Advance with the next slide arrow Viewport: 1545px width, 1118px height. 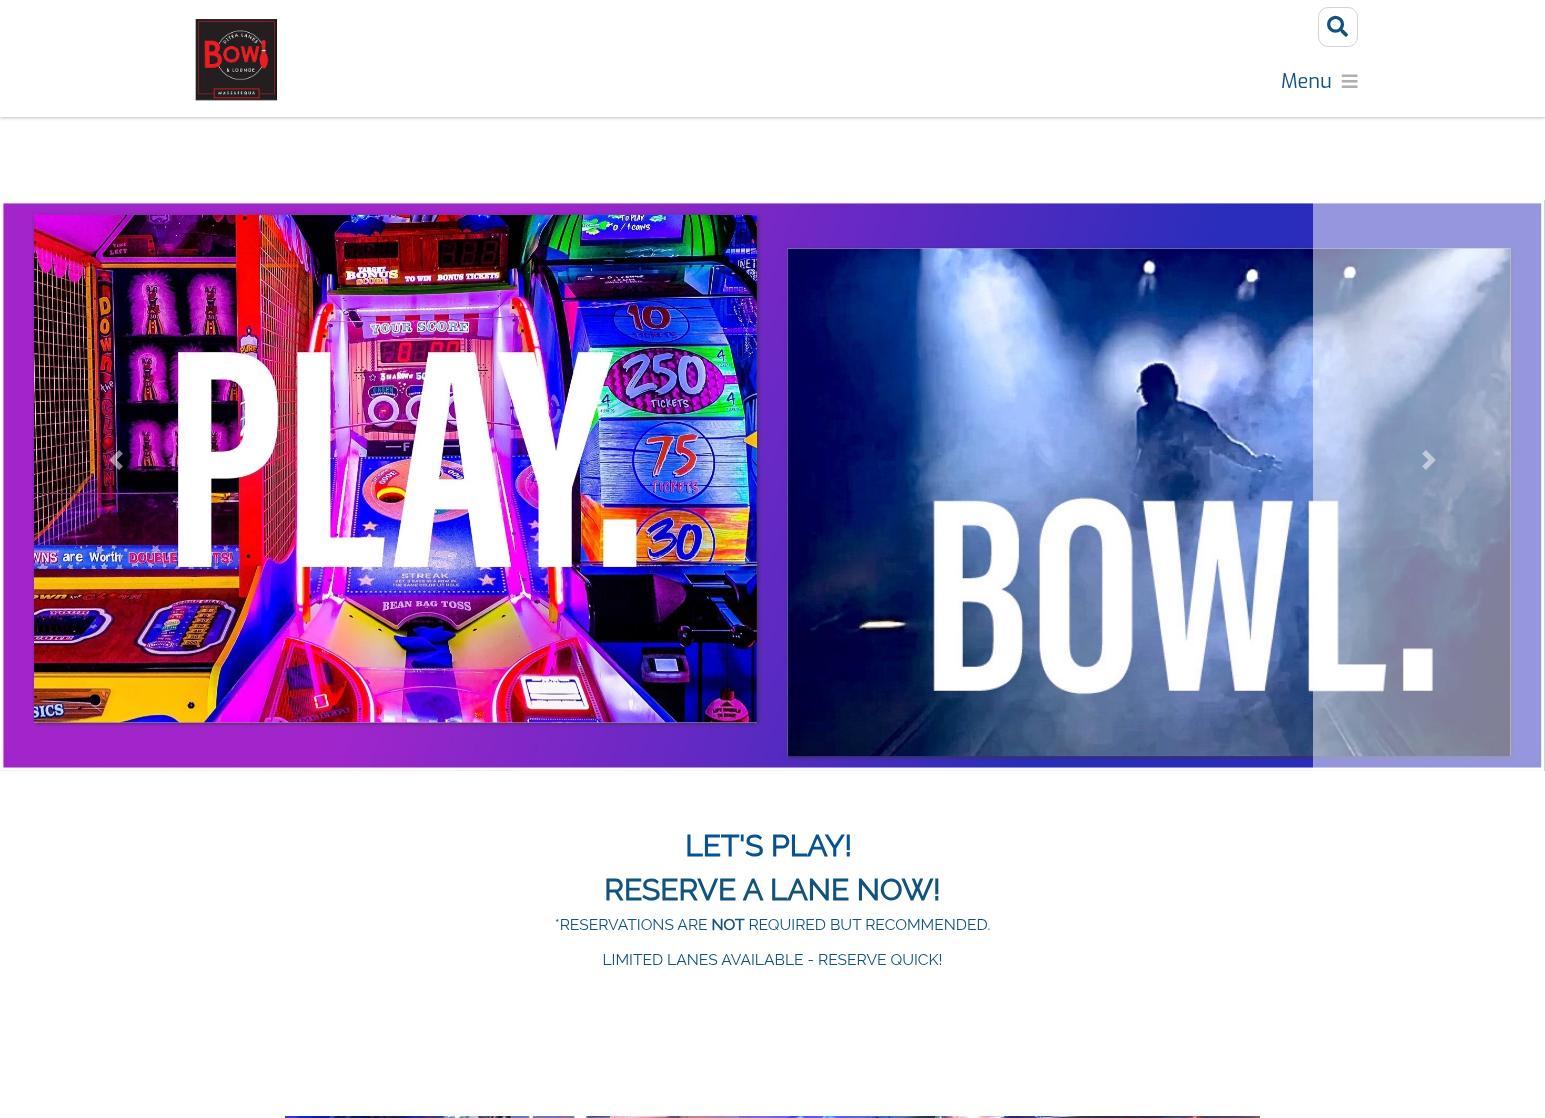1428,460
